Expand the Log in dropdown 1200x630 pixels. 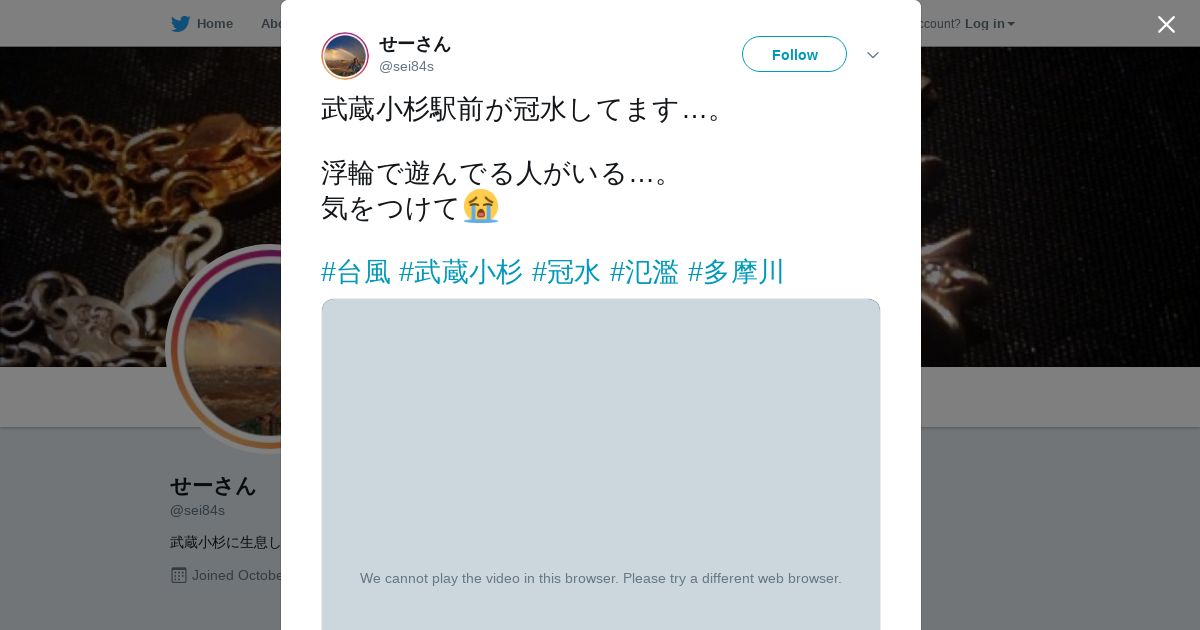click(x=989, y=23)
